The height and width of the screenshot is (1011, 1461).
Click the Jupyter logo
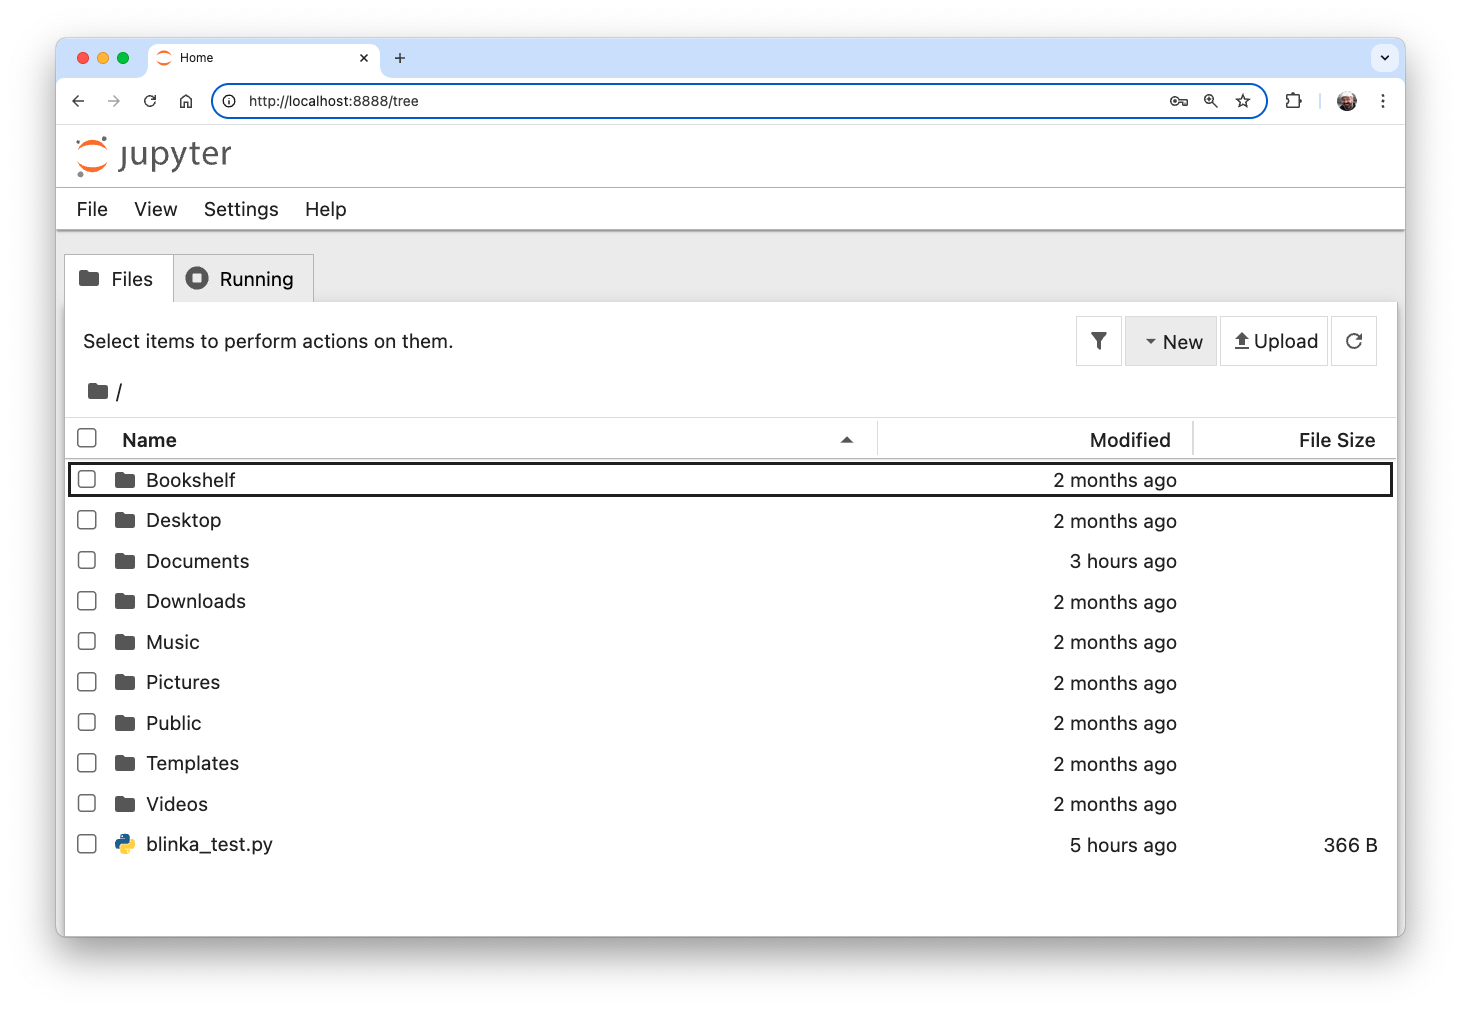pyautogui.click(x=154, y=156)
